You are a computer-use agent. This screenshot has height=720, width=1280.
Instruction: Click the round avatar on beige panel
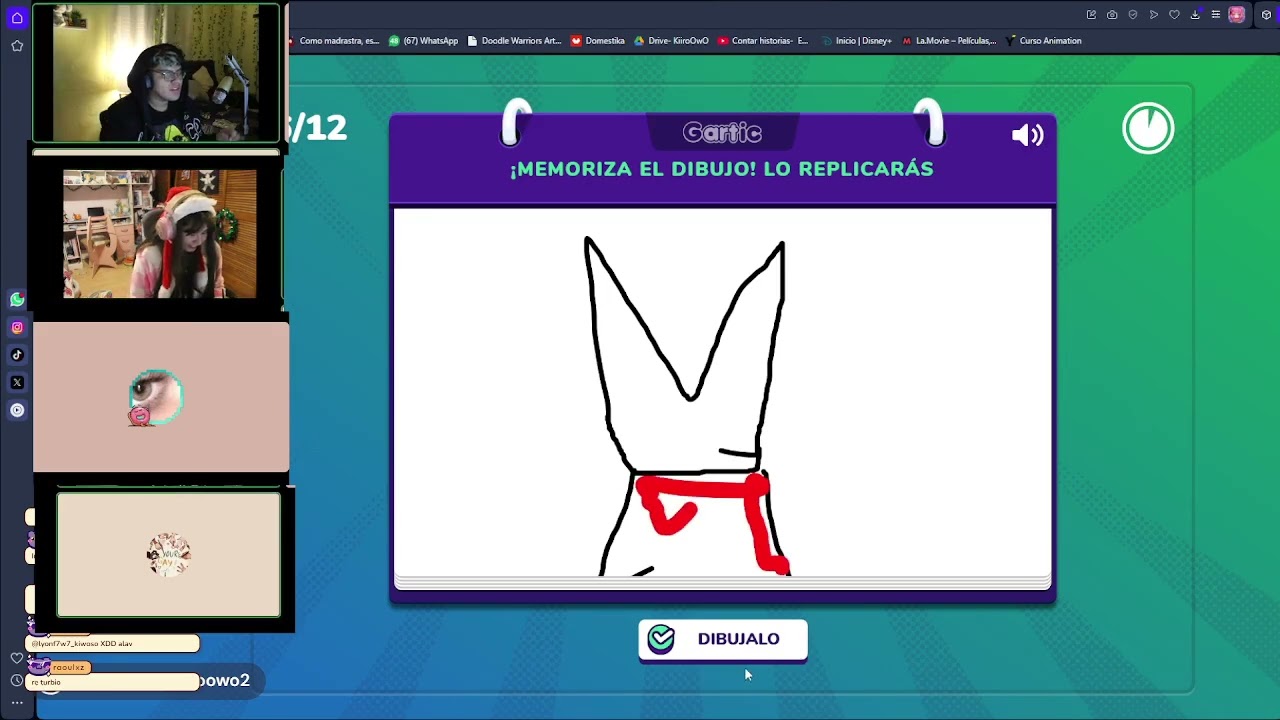(x=169, y=554)
